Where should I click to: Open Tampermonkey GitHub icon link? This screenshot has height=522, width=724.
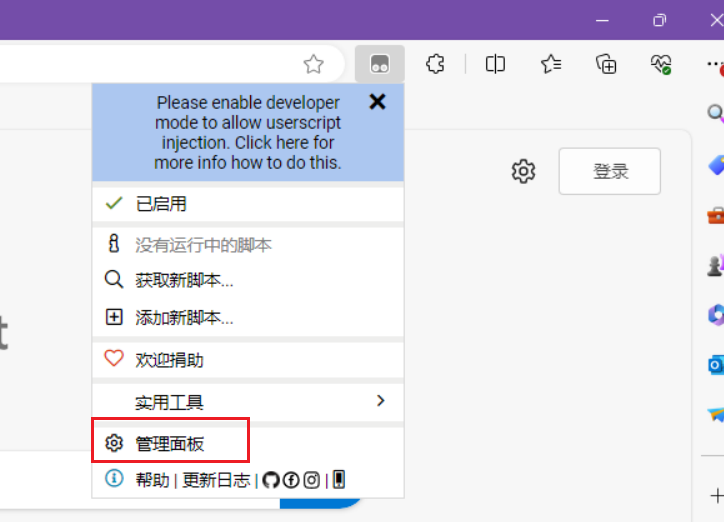(x=271, y=480)
